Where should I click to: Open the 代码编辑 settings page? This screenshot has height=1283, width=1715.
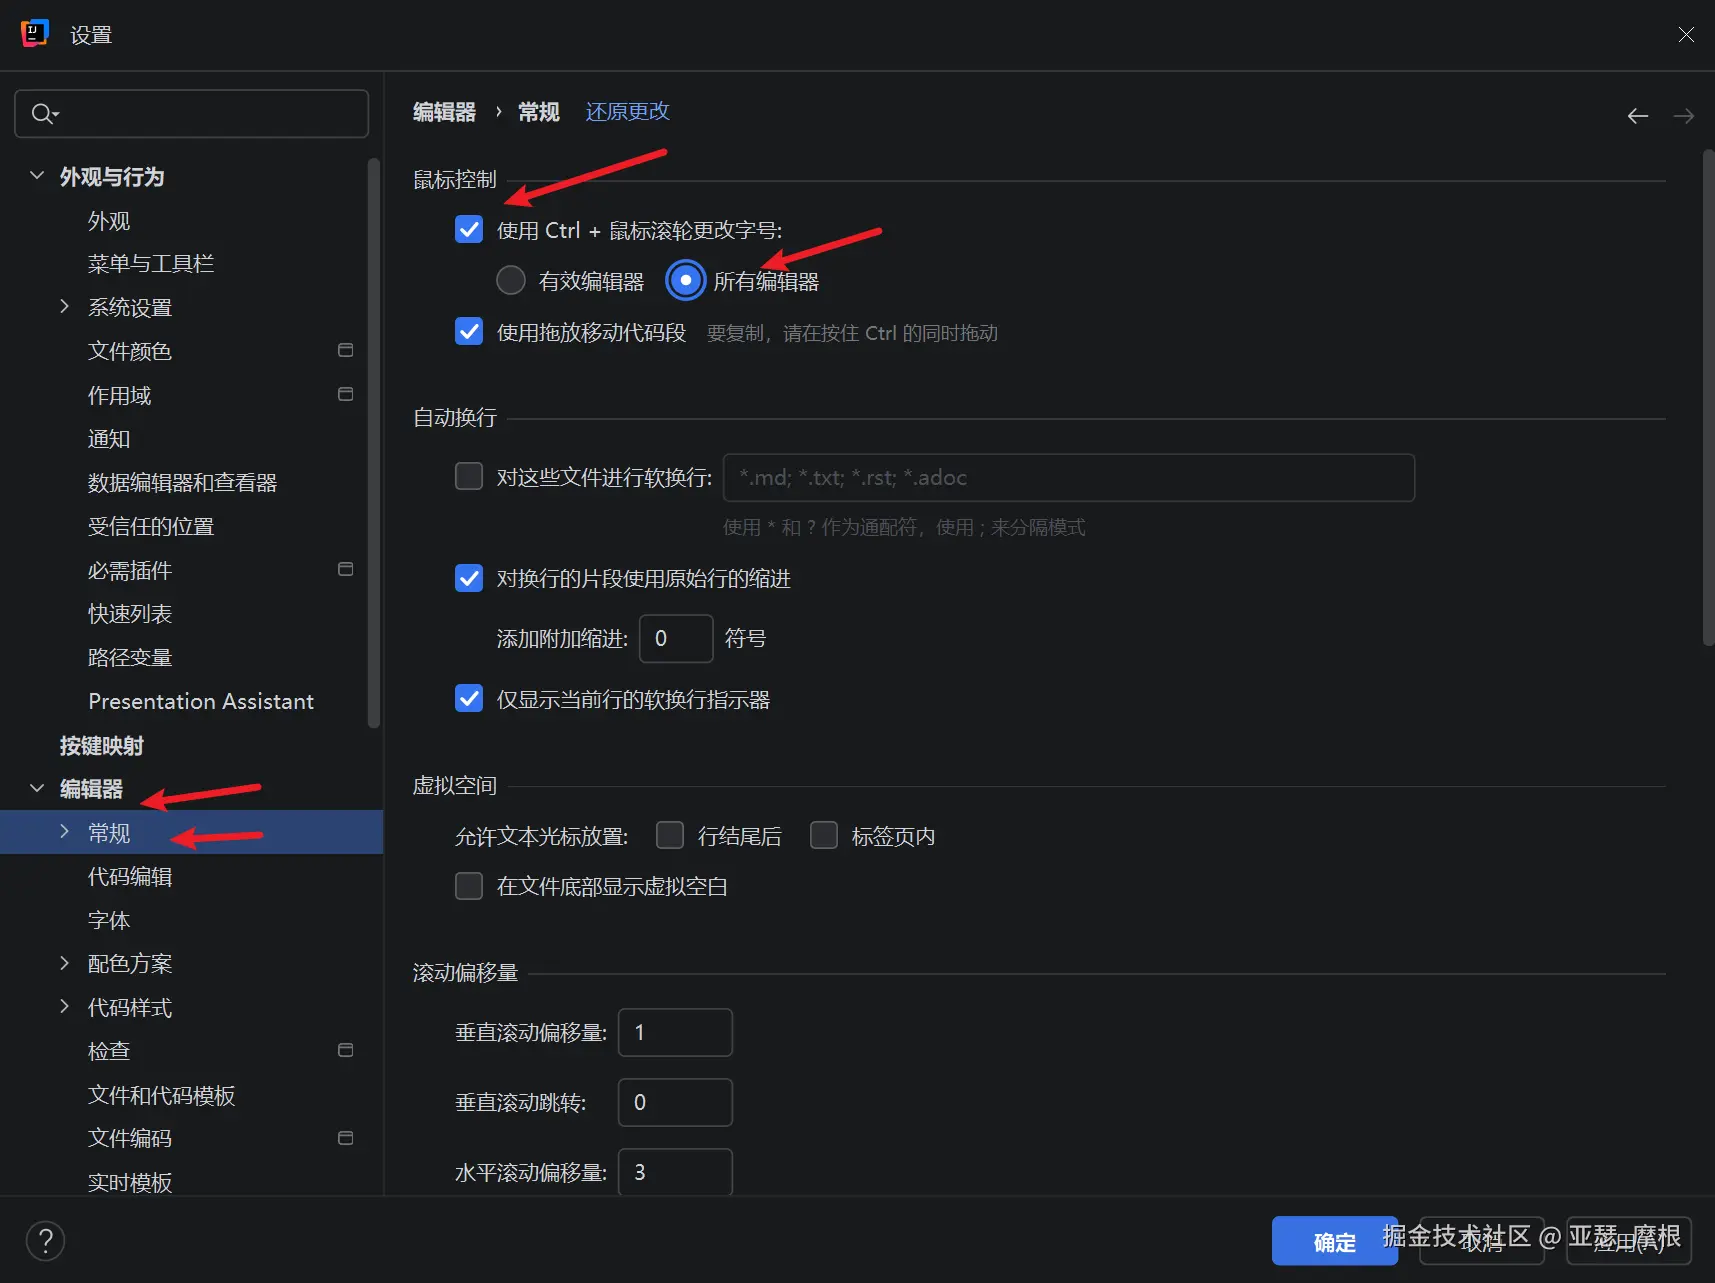[x=130, y=876]
